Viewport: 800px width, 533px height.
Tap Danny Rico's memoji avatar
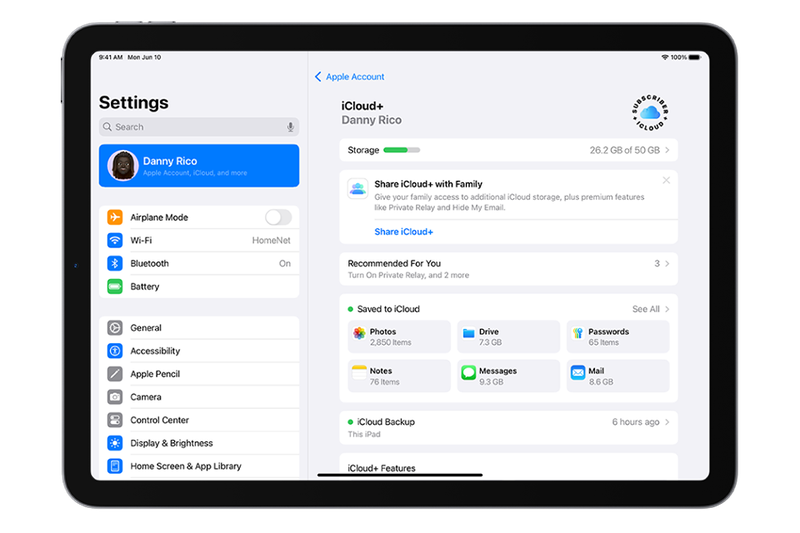click(123, 165)
